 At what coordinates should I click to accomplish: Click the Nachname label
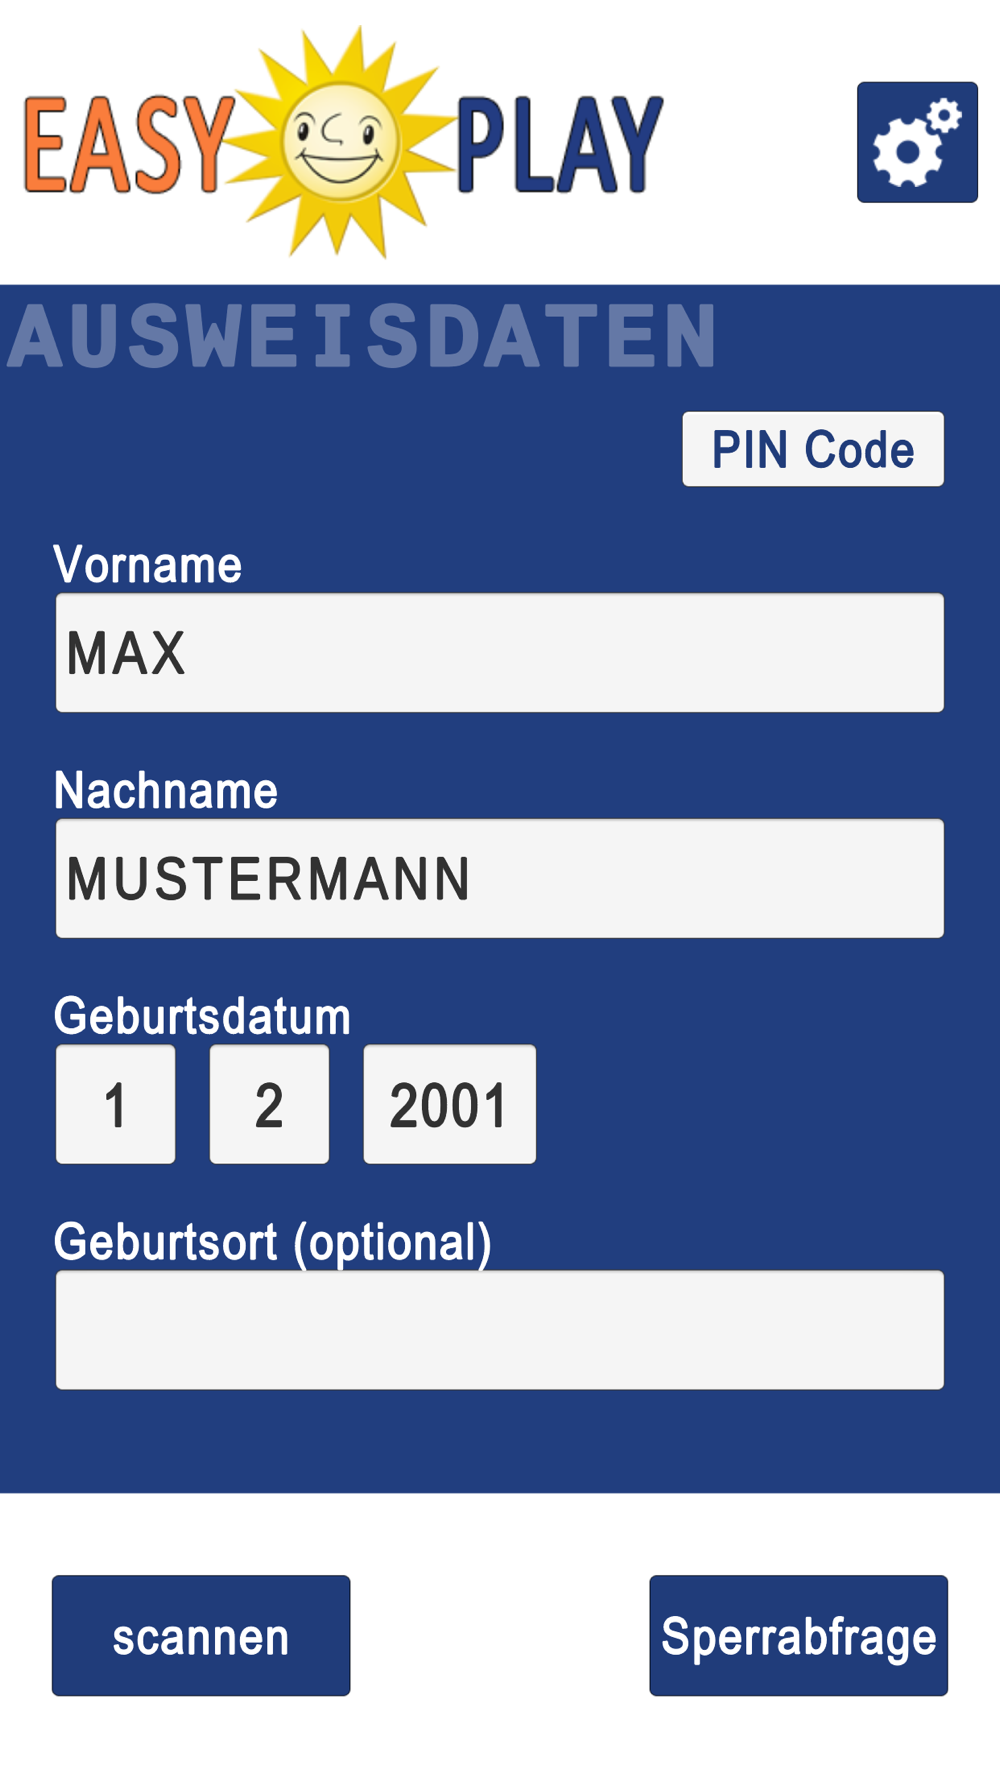coord(166,790)
